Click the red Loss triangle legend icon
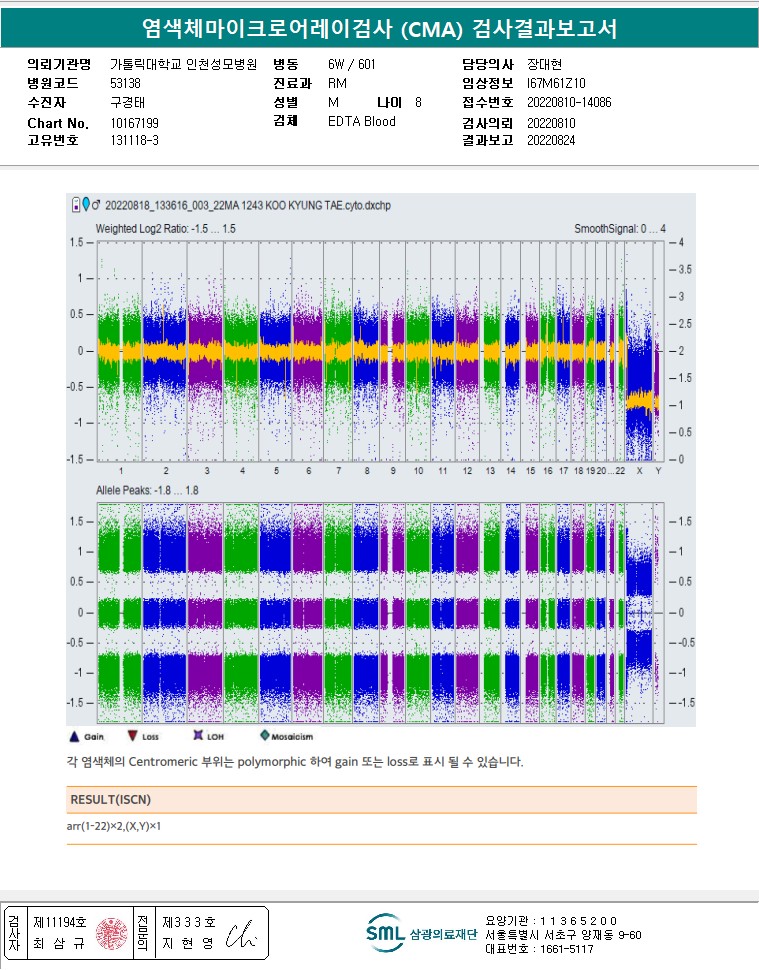Screen dimensions: 759x970 click(133, 736)
